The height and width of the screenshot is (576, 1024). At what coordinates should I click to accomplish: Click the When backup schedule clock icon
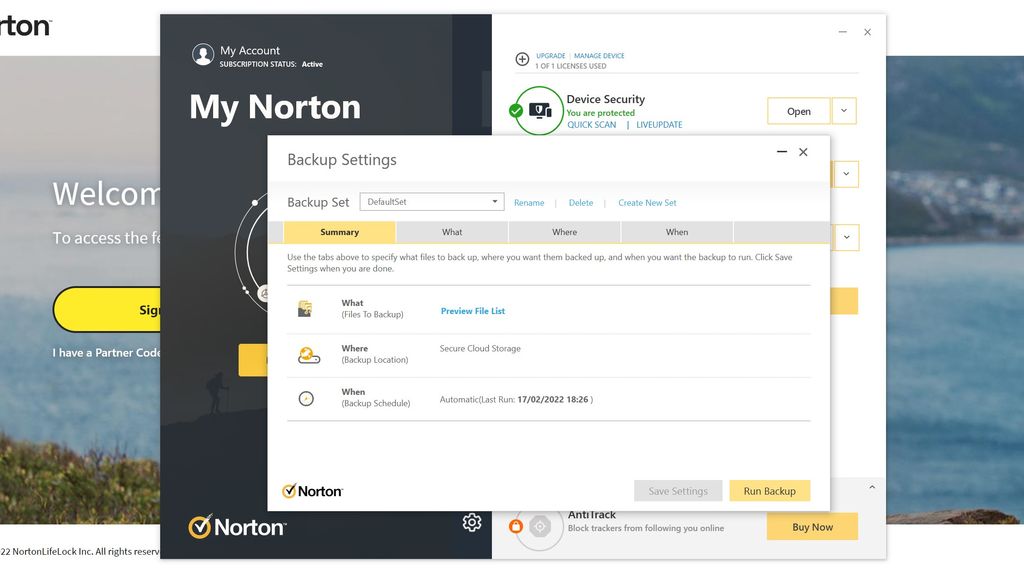pyautogui.click(x=307, y=398)
